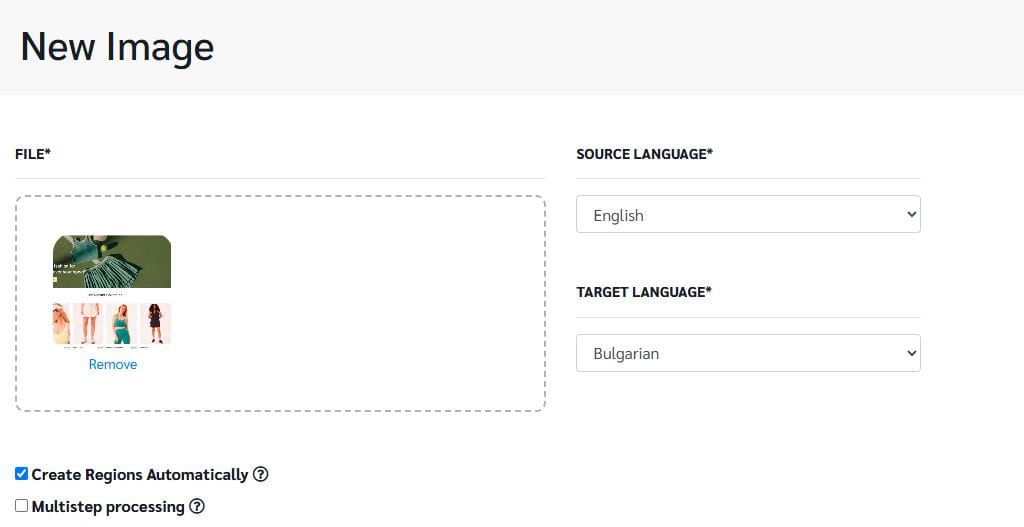This screenshot has width=1024, height=527.
Task: Open the Target Language dropdown
Action: pos(747,353)
